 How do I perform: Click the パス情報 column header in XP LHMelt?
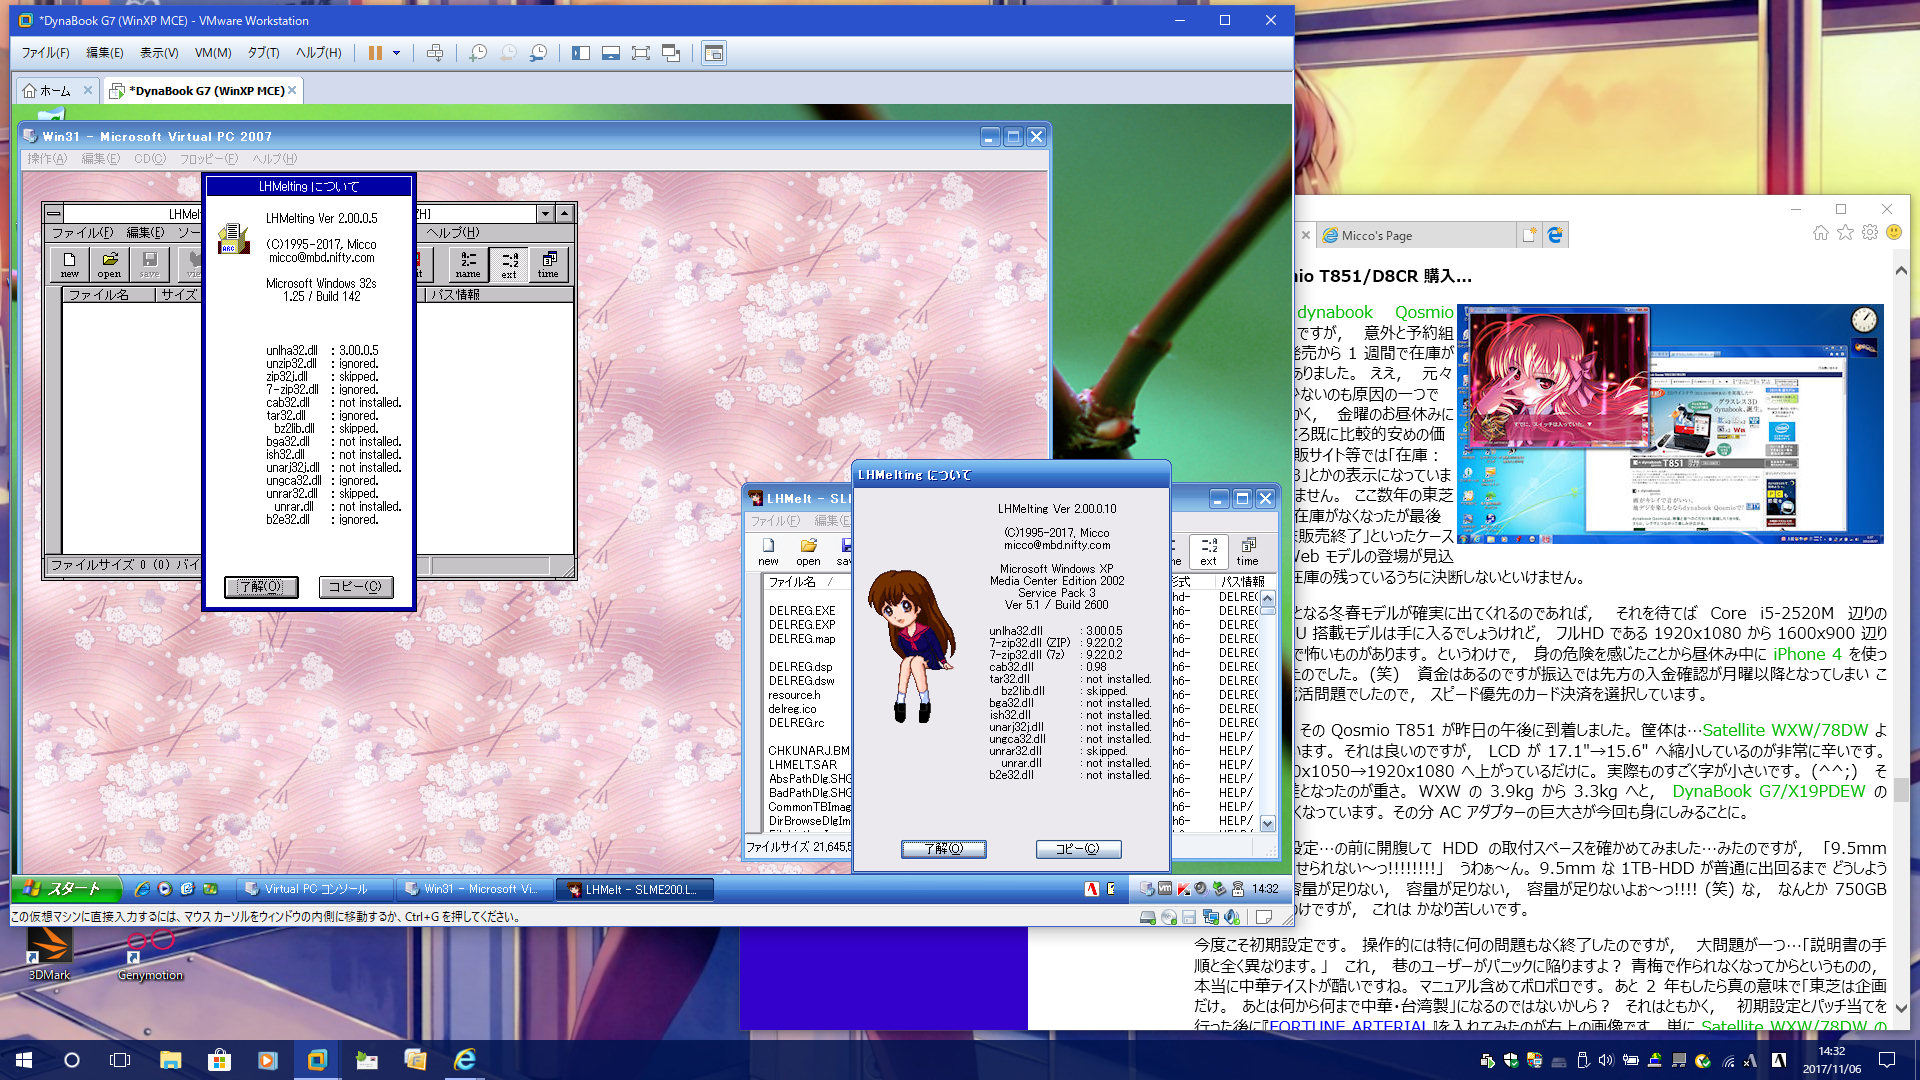1243,582
